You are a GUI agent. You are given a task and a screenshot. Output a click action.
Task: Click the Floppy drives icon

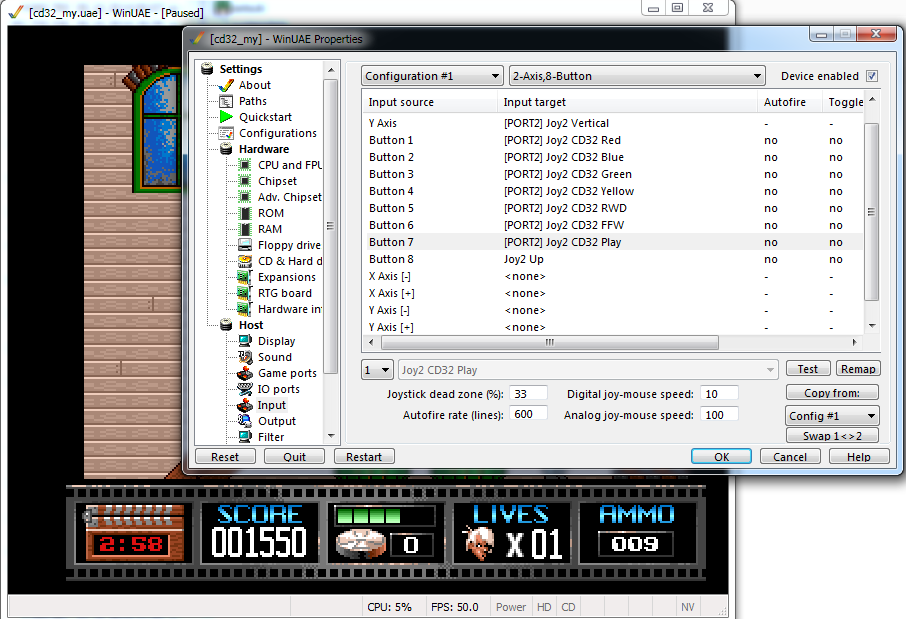(x=245, y=245)
